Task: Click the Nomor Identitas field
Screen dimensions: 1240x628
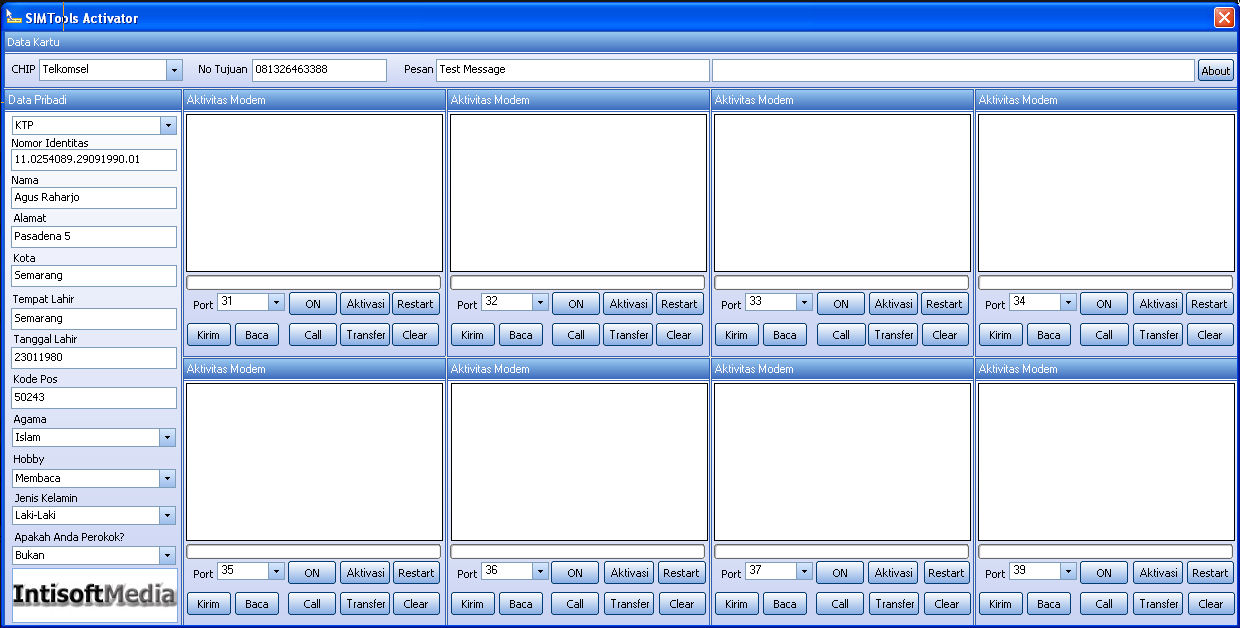Action: coord(94,160)
